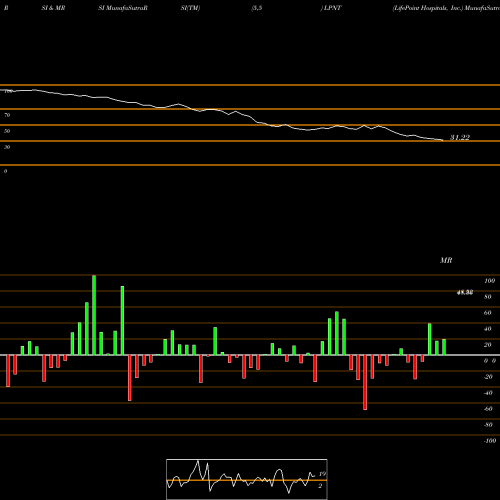Click the 'SI(TM)' header label
Viewport: 500px width, 500px height.
point(190,8)
